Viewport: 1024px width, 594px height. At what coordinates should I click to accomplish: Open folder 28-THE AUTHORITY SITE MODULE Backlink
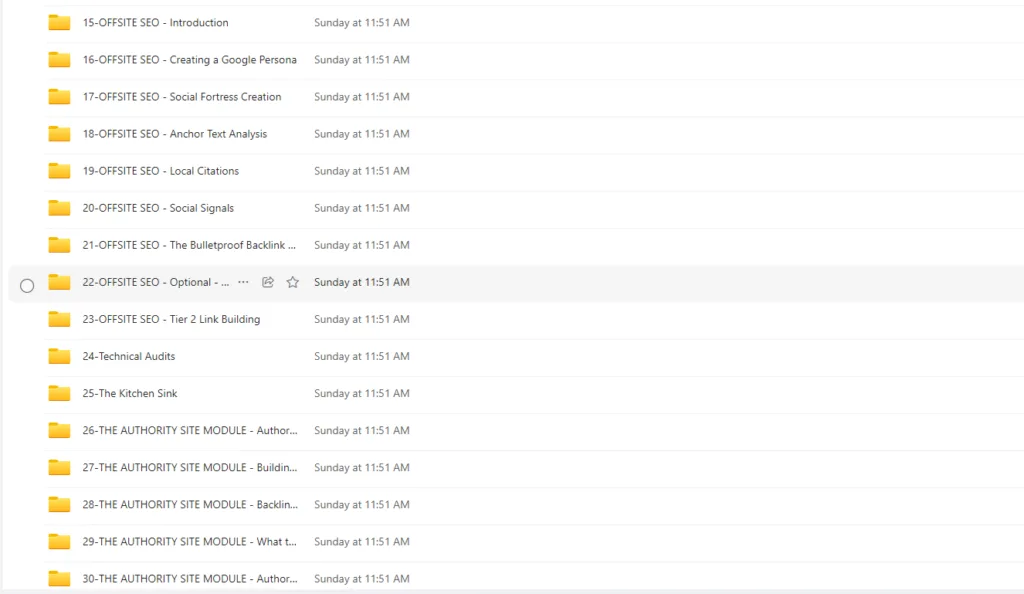point(189,505)
